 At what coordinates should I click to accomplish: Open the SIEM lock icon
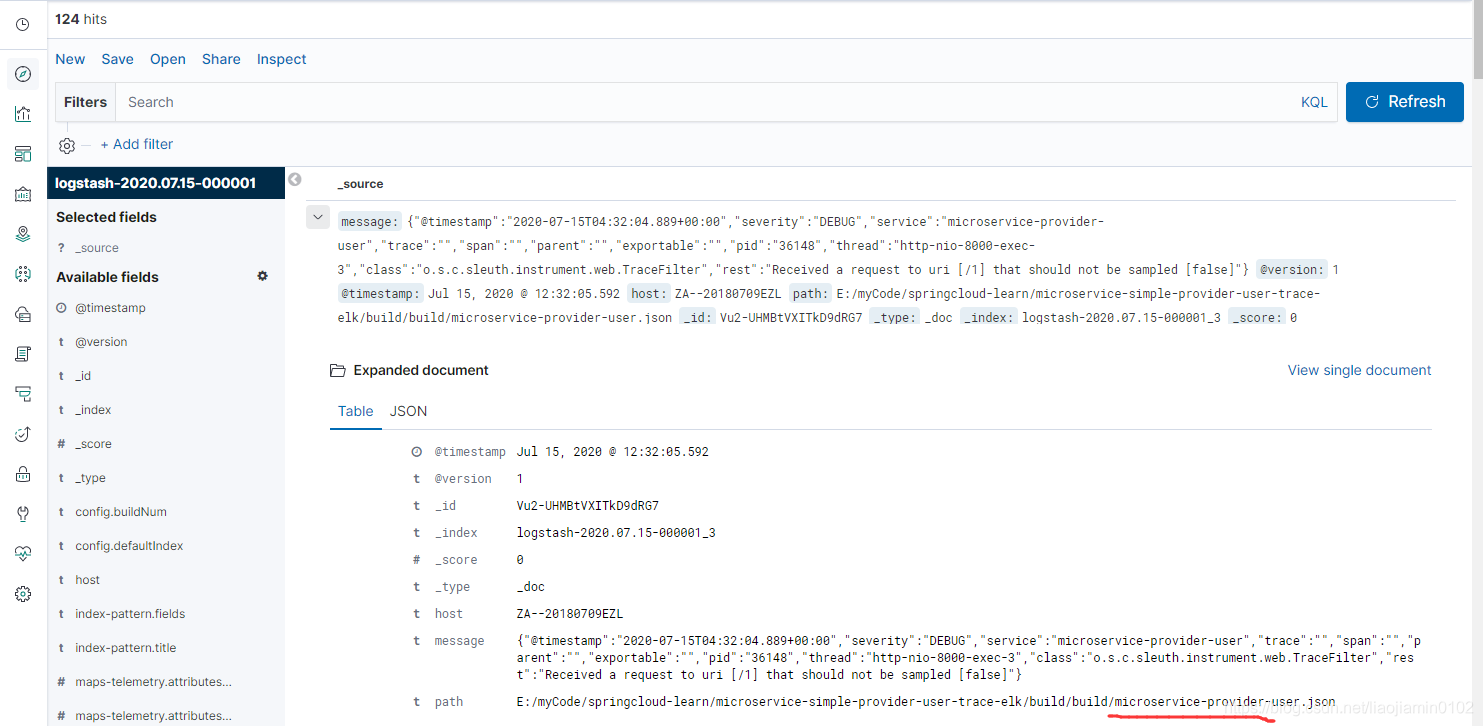point(23,474)
